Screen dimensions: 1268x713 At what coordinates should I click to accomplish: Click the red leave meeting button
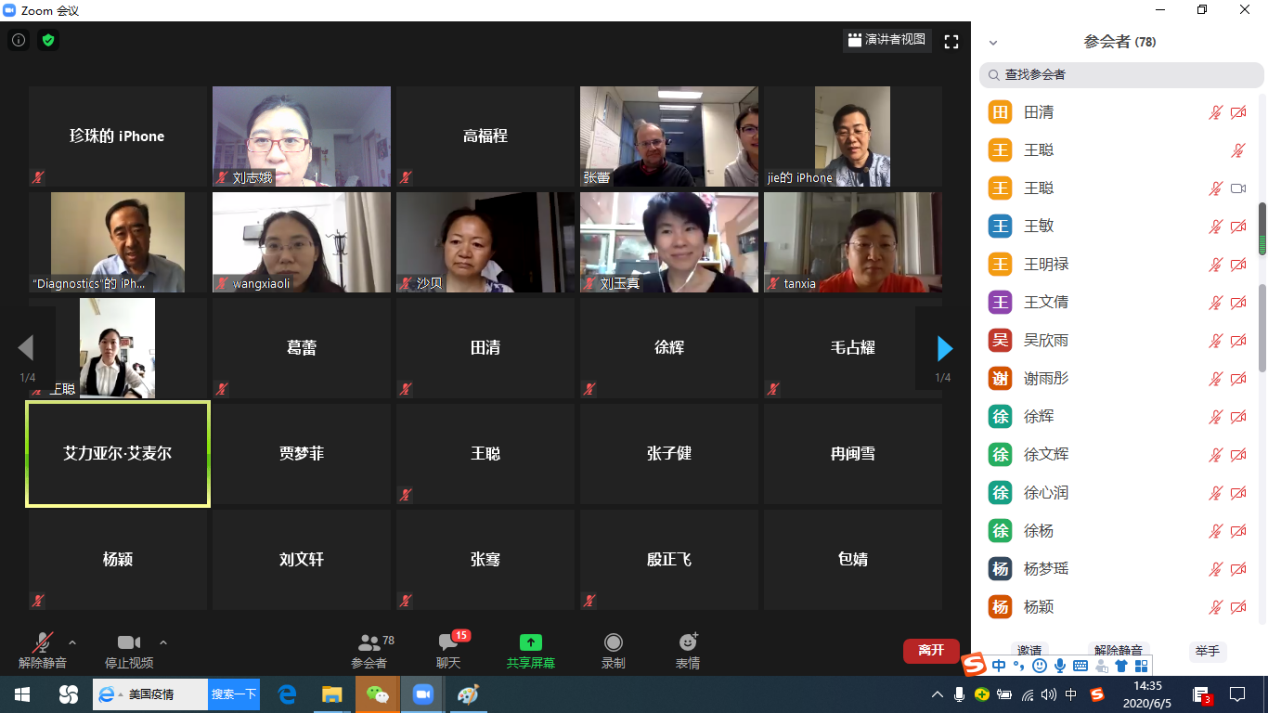pyautogui.click(x=930, y=650)
